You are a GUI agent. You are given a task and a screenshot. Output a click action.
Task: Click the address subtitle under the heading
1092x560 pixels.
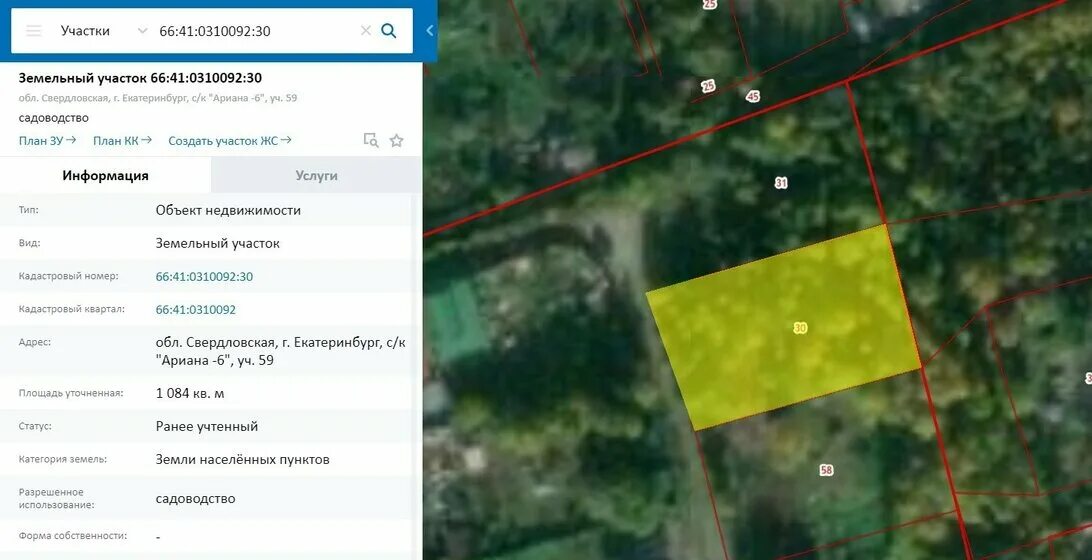coord(157,98)
